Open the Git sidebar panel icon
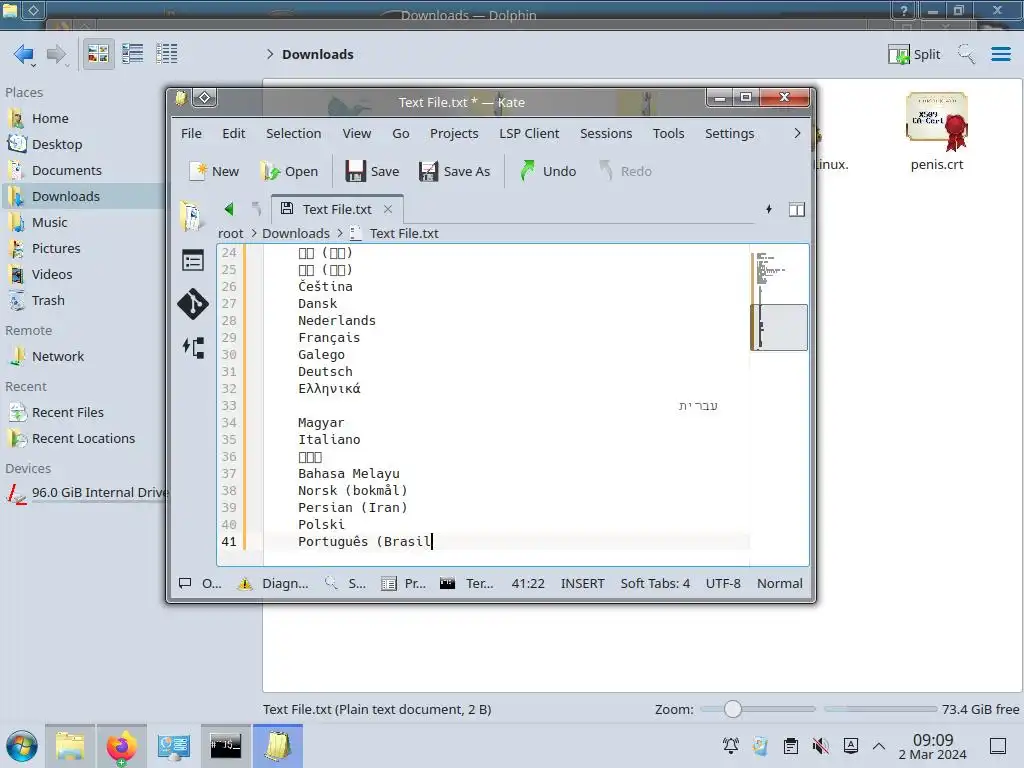The width and height of the screenshot is (1024, 768). pos(193,304)
